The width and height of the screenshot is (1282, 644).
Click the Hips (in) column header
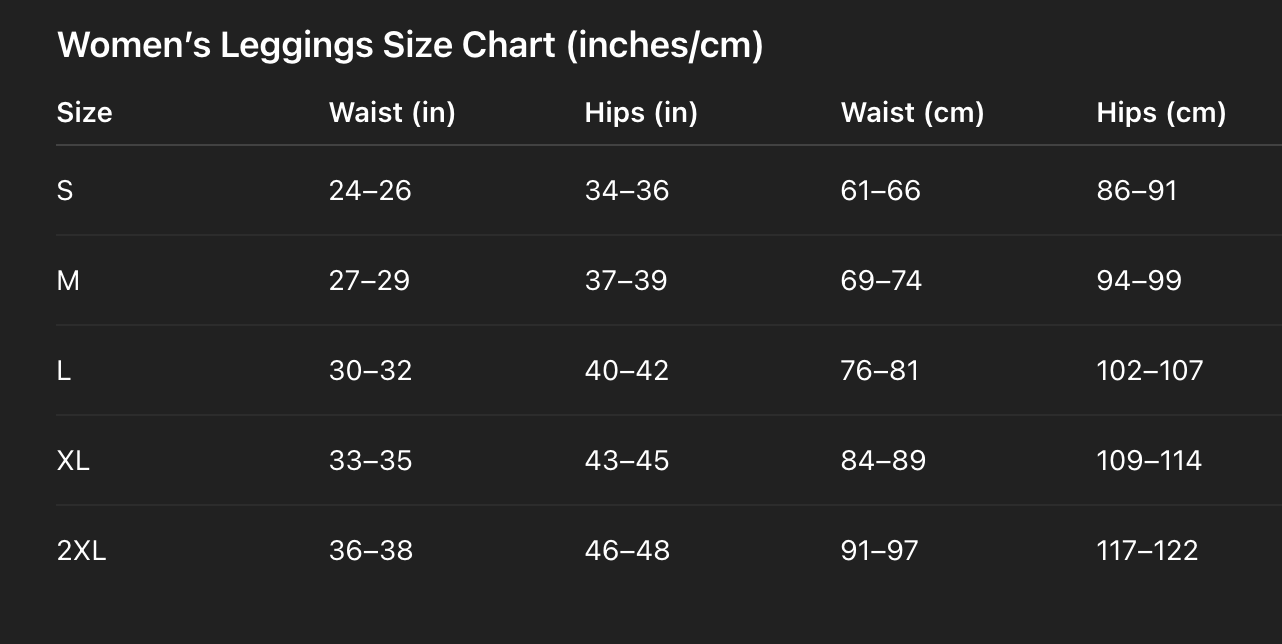click(x=641, y=112)
